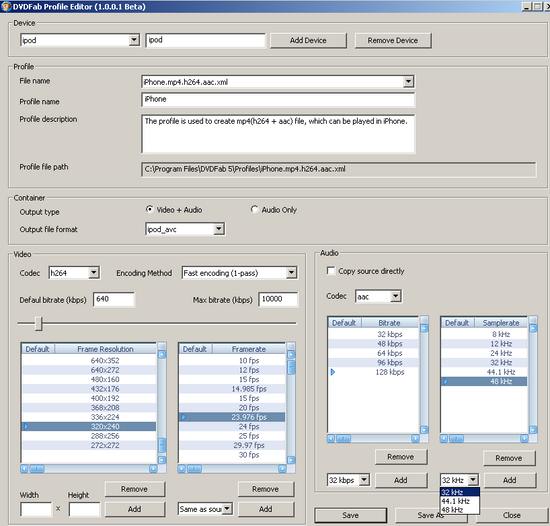Click Add next to framerate dropdown
Image resolution: width=550 pixels, height=526 pixels.
[266, 509]
